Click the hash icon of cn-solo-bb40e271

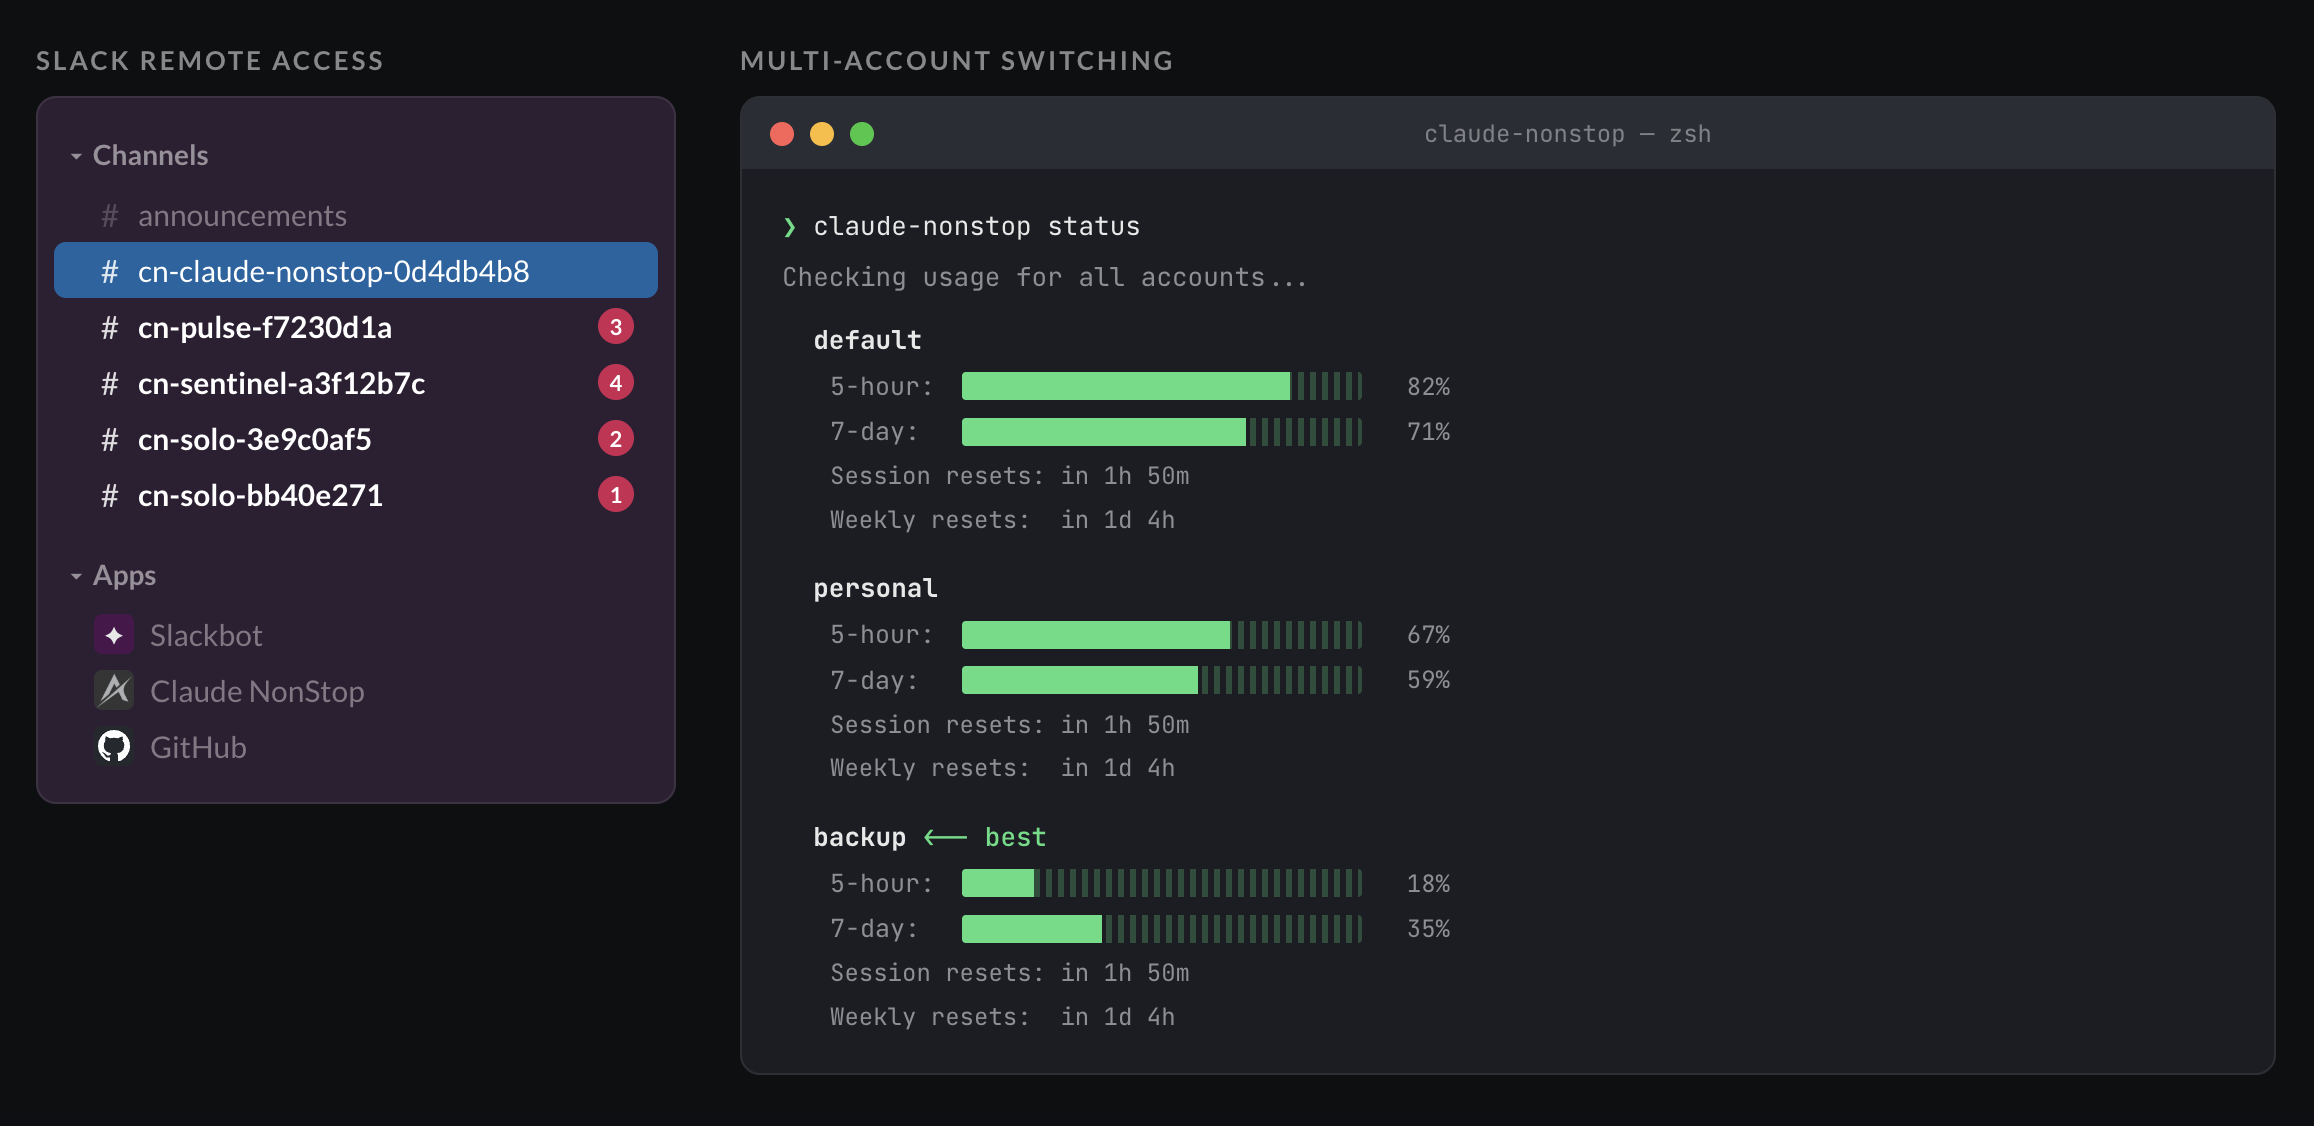click(x=110, y=496)
